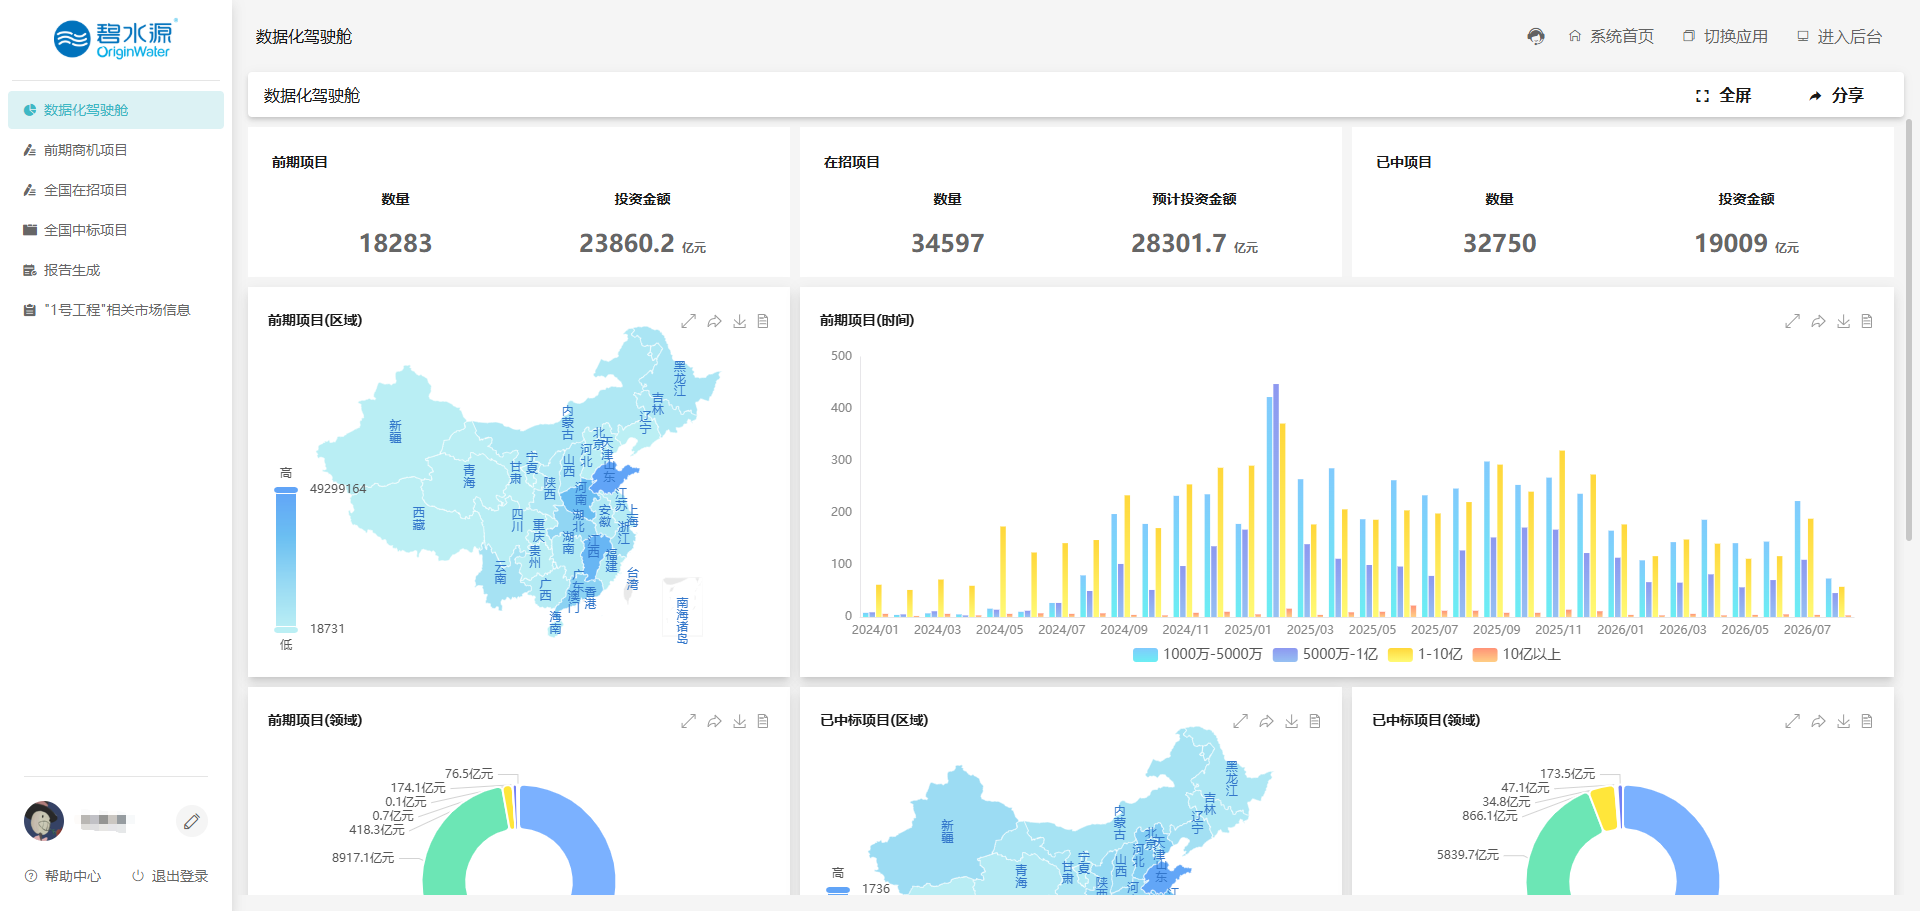Viewport: 1920px width, 911px height.
Task: Expand the 前期项目(时间) bar chart to fullscreen
Action: click(1792, 321)
